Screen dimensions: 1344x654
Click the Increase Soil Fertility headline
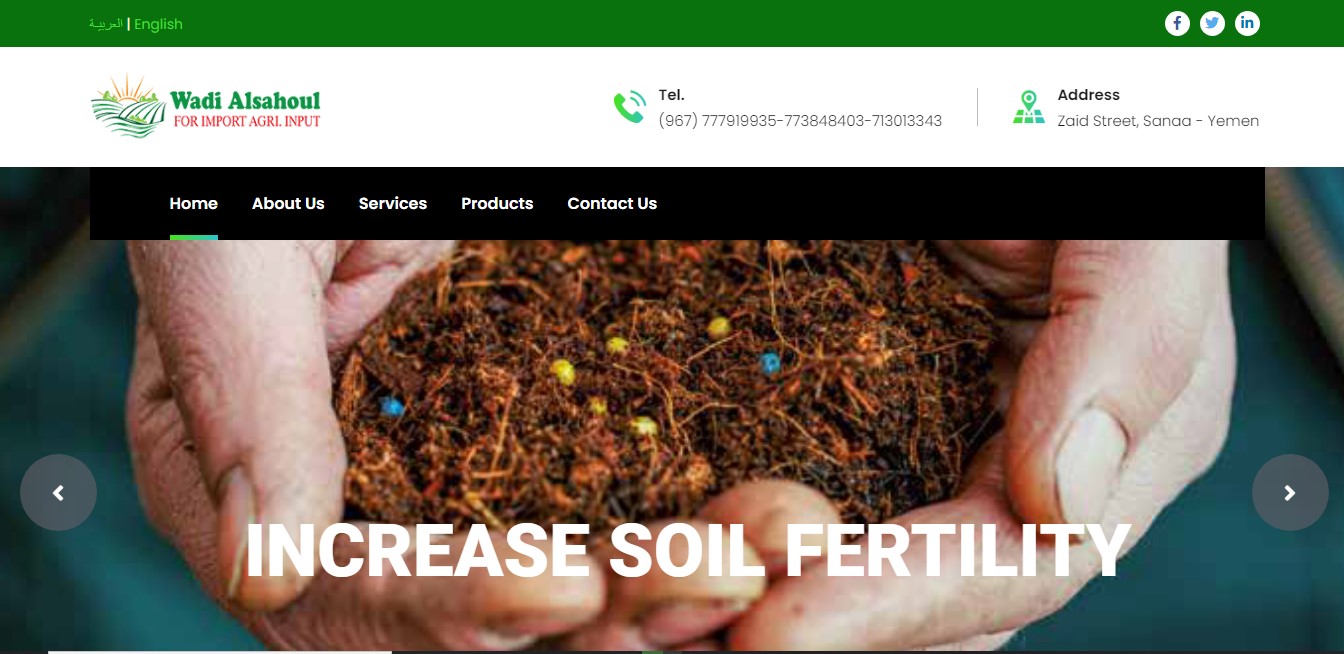click(687, 551)
